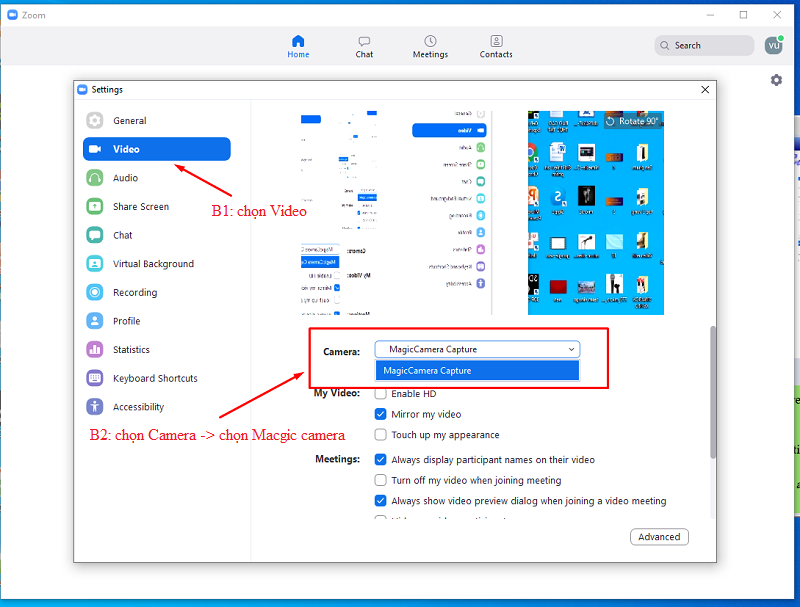Toggle Always display participant names checkbox
800x607 pixels.
coord(380,460)
